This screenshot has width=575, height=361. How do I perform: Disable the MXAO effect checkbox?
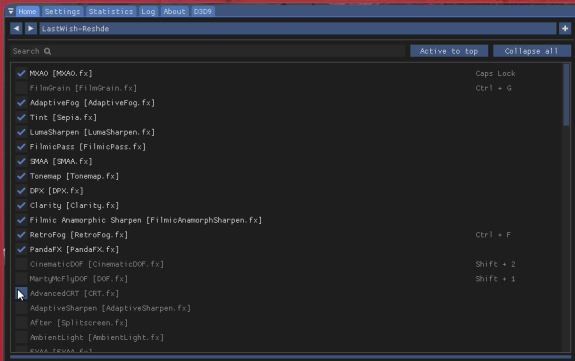(x=21, y=73)
